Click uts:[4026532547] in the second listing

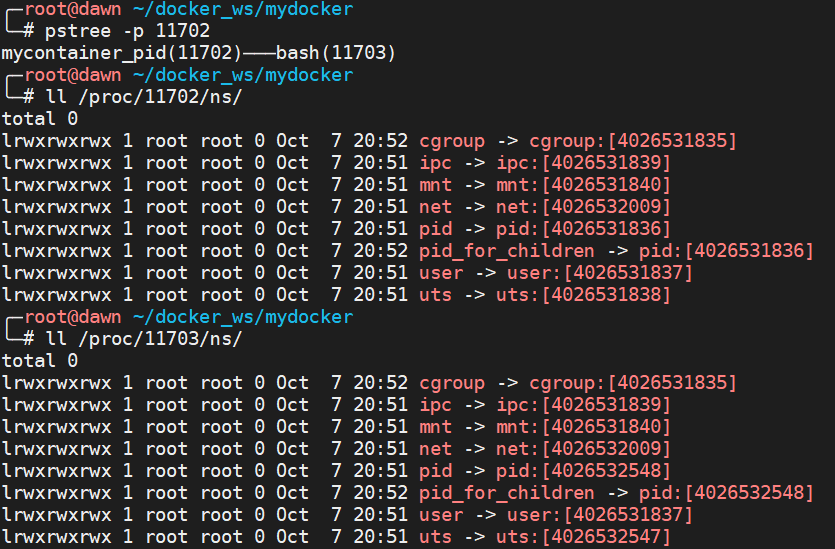click(x=583, y=537)
